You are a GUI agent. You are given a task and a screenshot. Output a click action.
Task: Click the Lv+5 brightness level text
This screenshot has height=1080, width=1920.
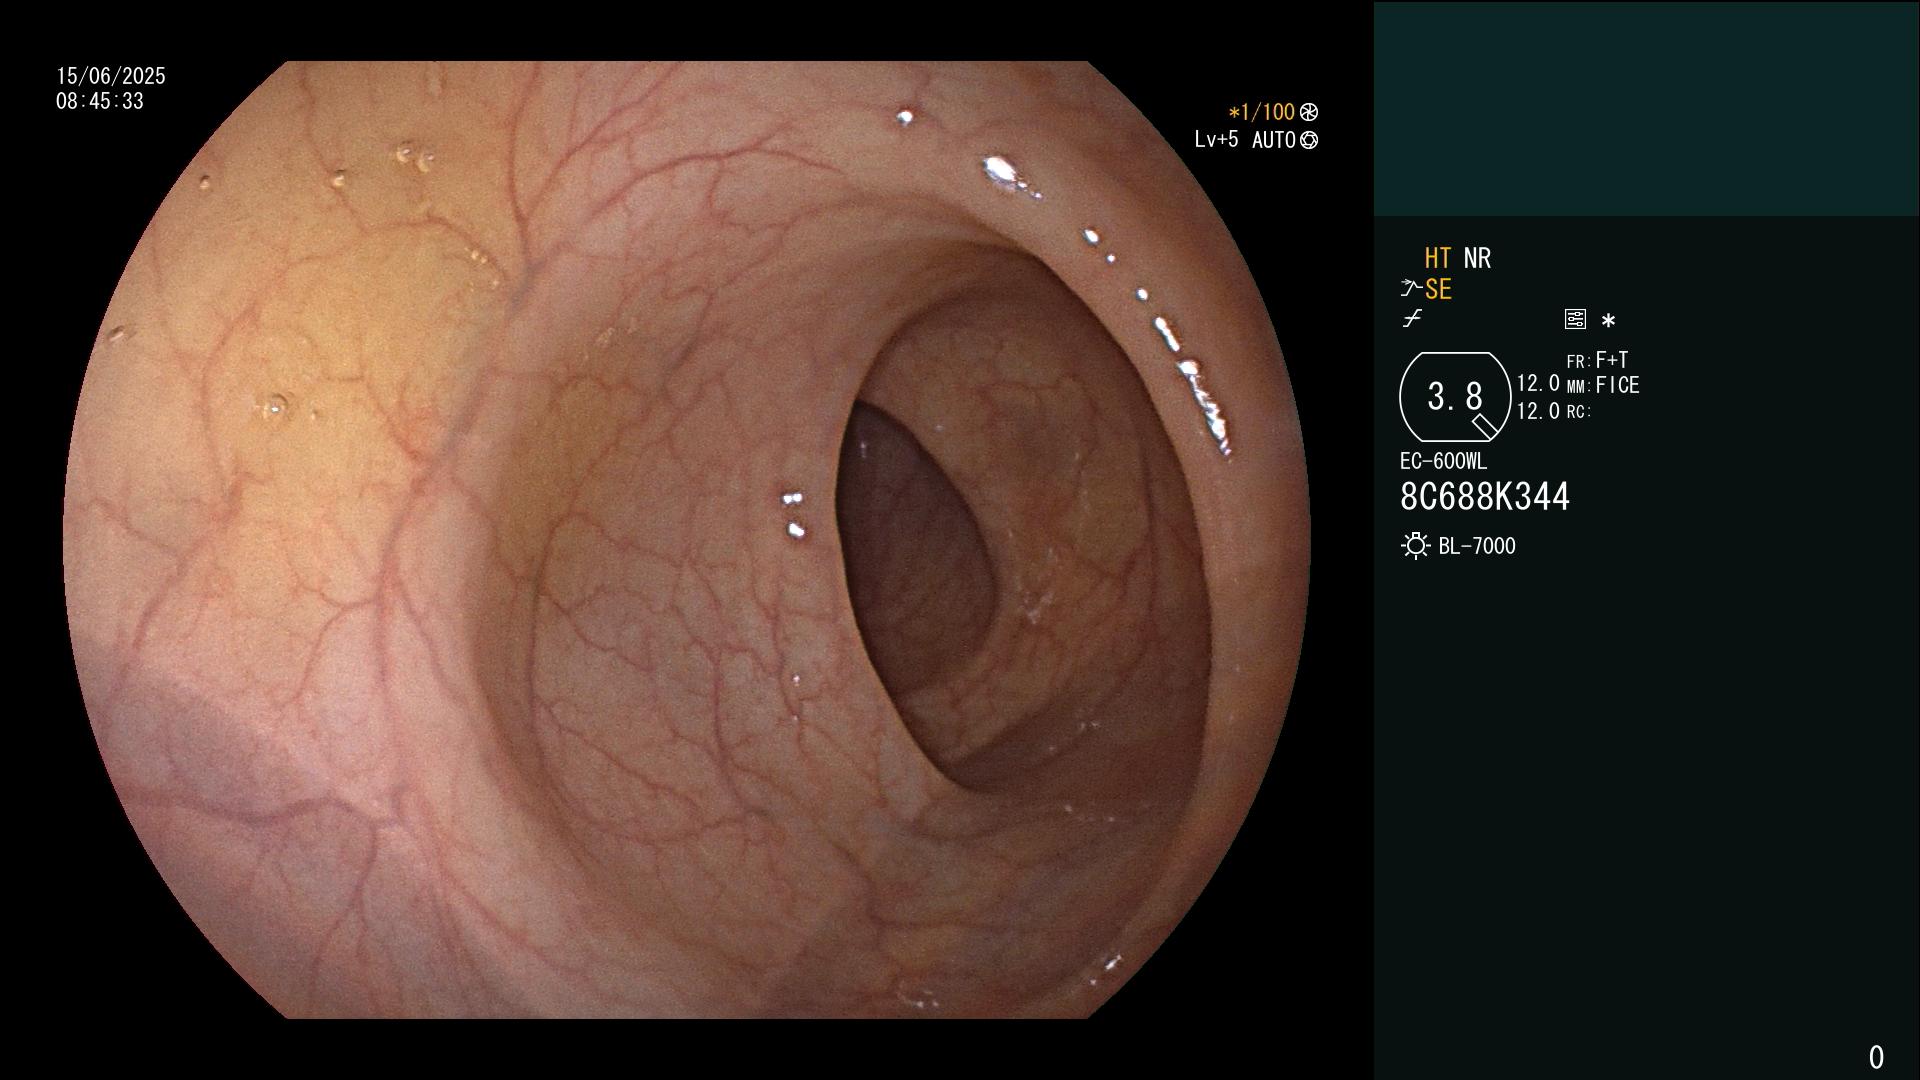click(x=1216, y=139)
